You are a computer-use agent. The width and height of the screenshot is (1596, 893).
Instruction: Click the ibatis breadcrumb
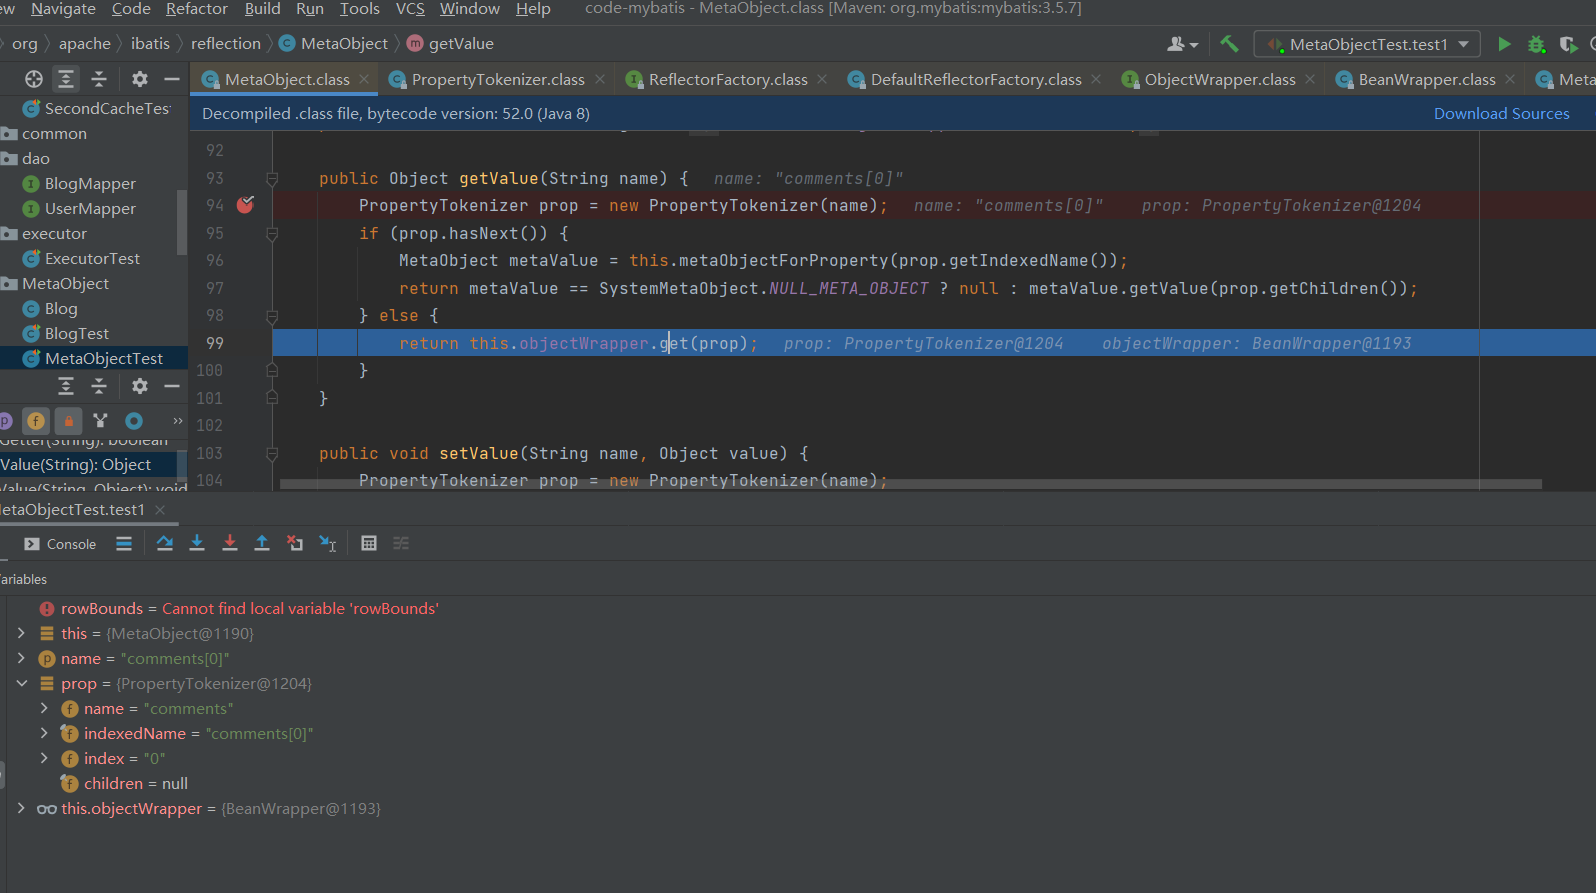pos(150,44)
